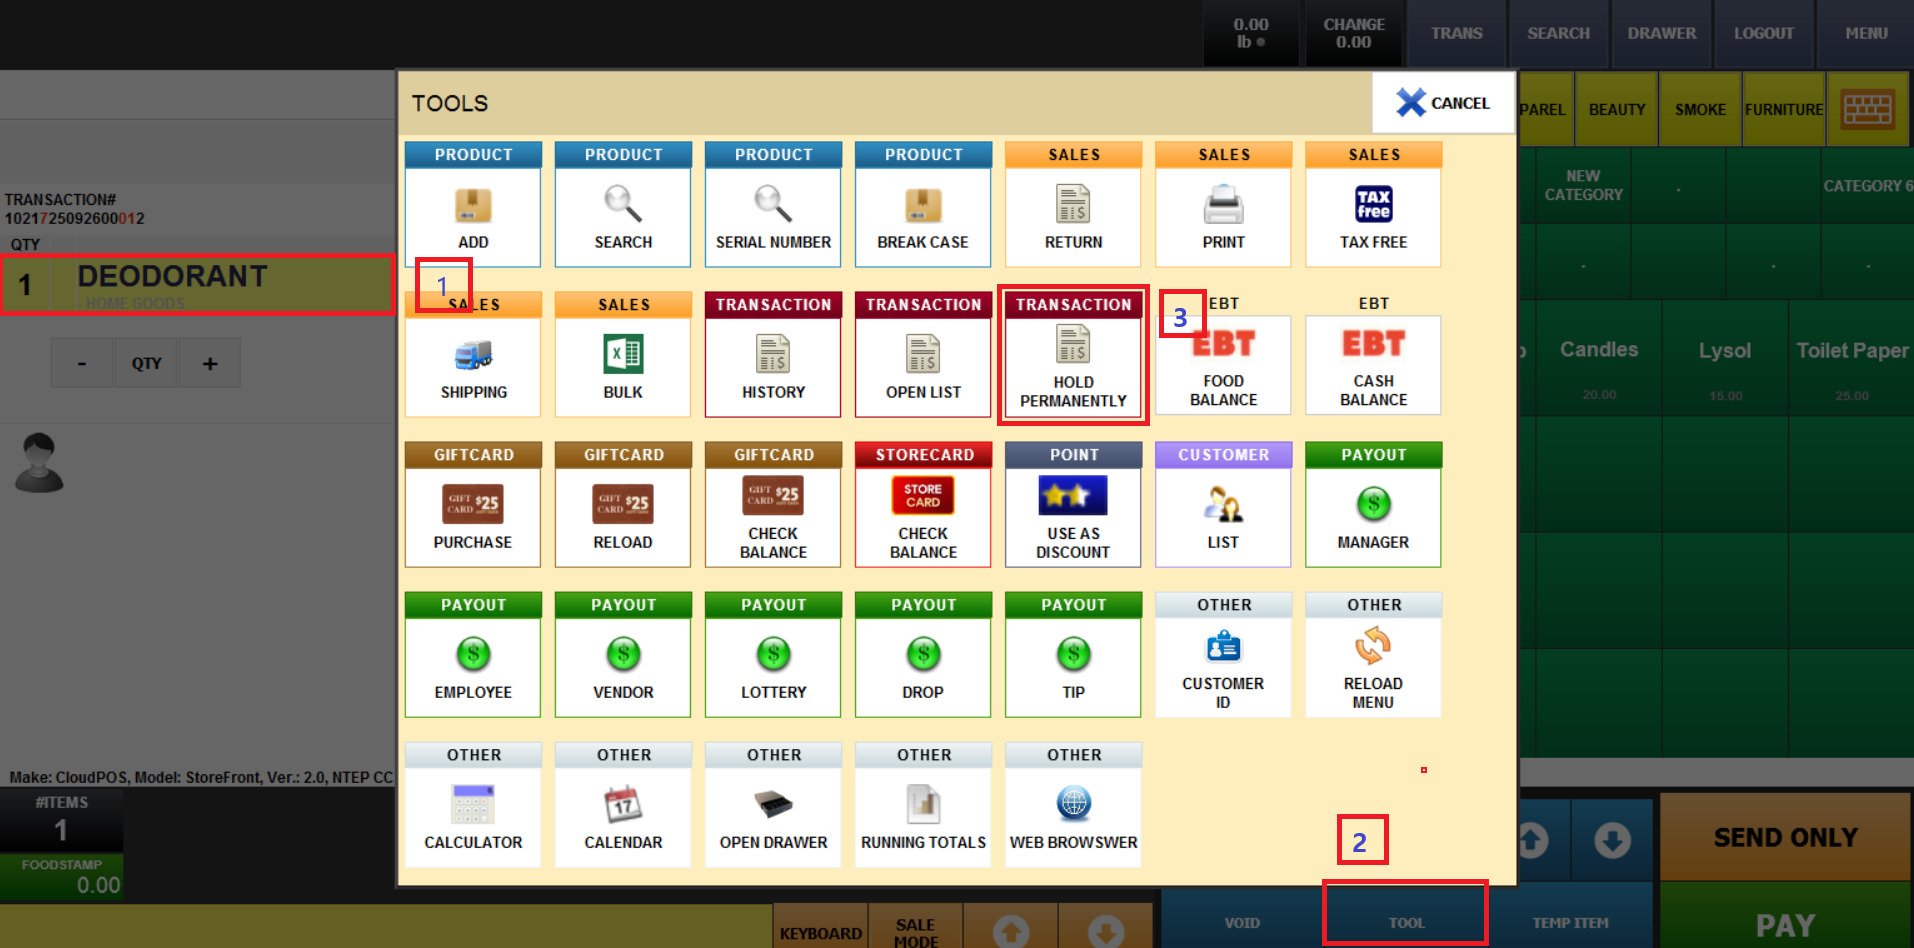The height and width of the screenshot is (948, 1914).
Task: Increase quantity with the plus button
Action: point(210,364)
